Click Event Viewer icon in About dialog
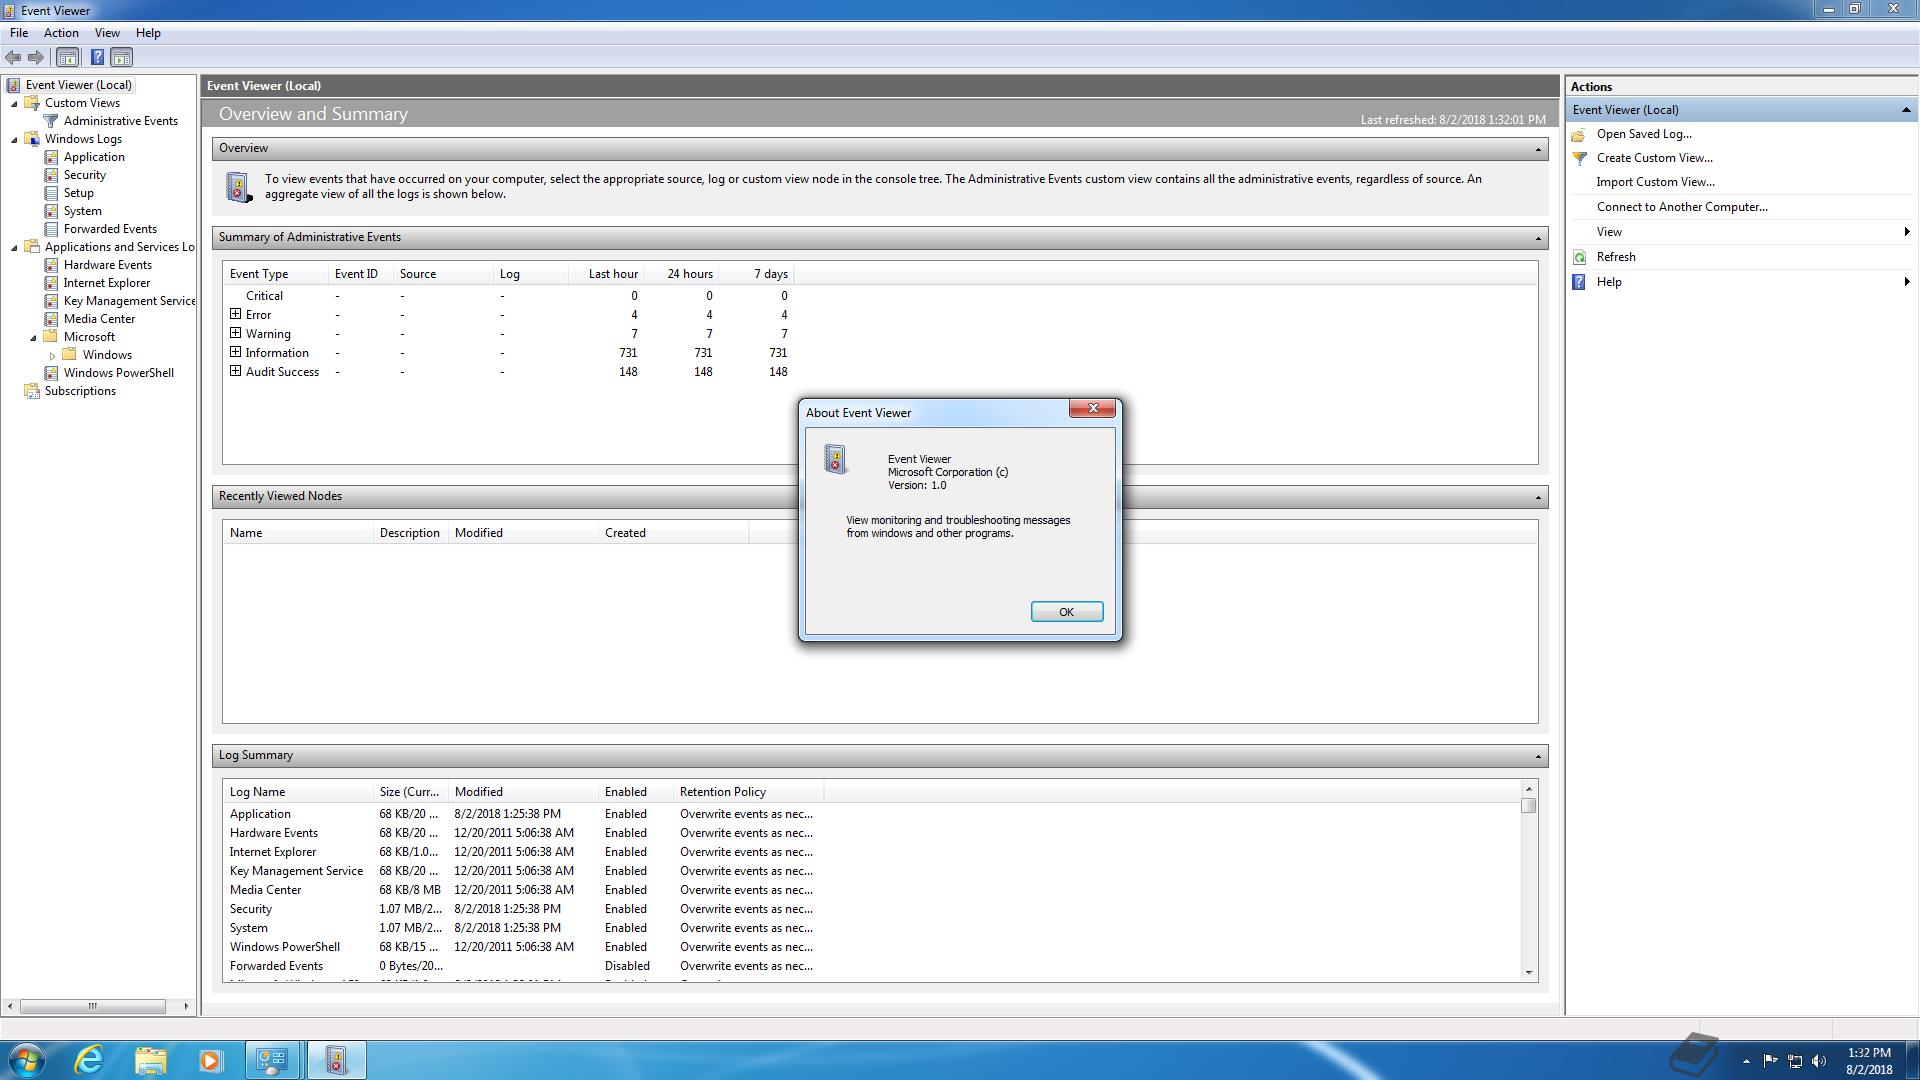 coord(836,459)
